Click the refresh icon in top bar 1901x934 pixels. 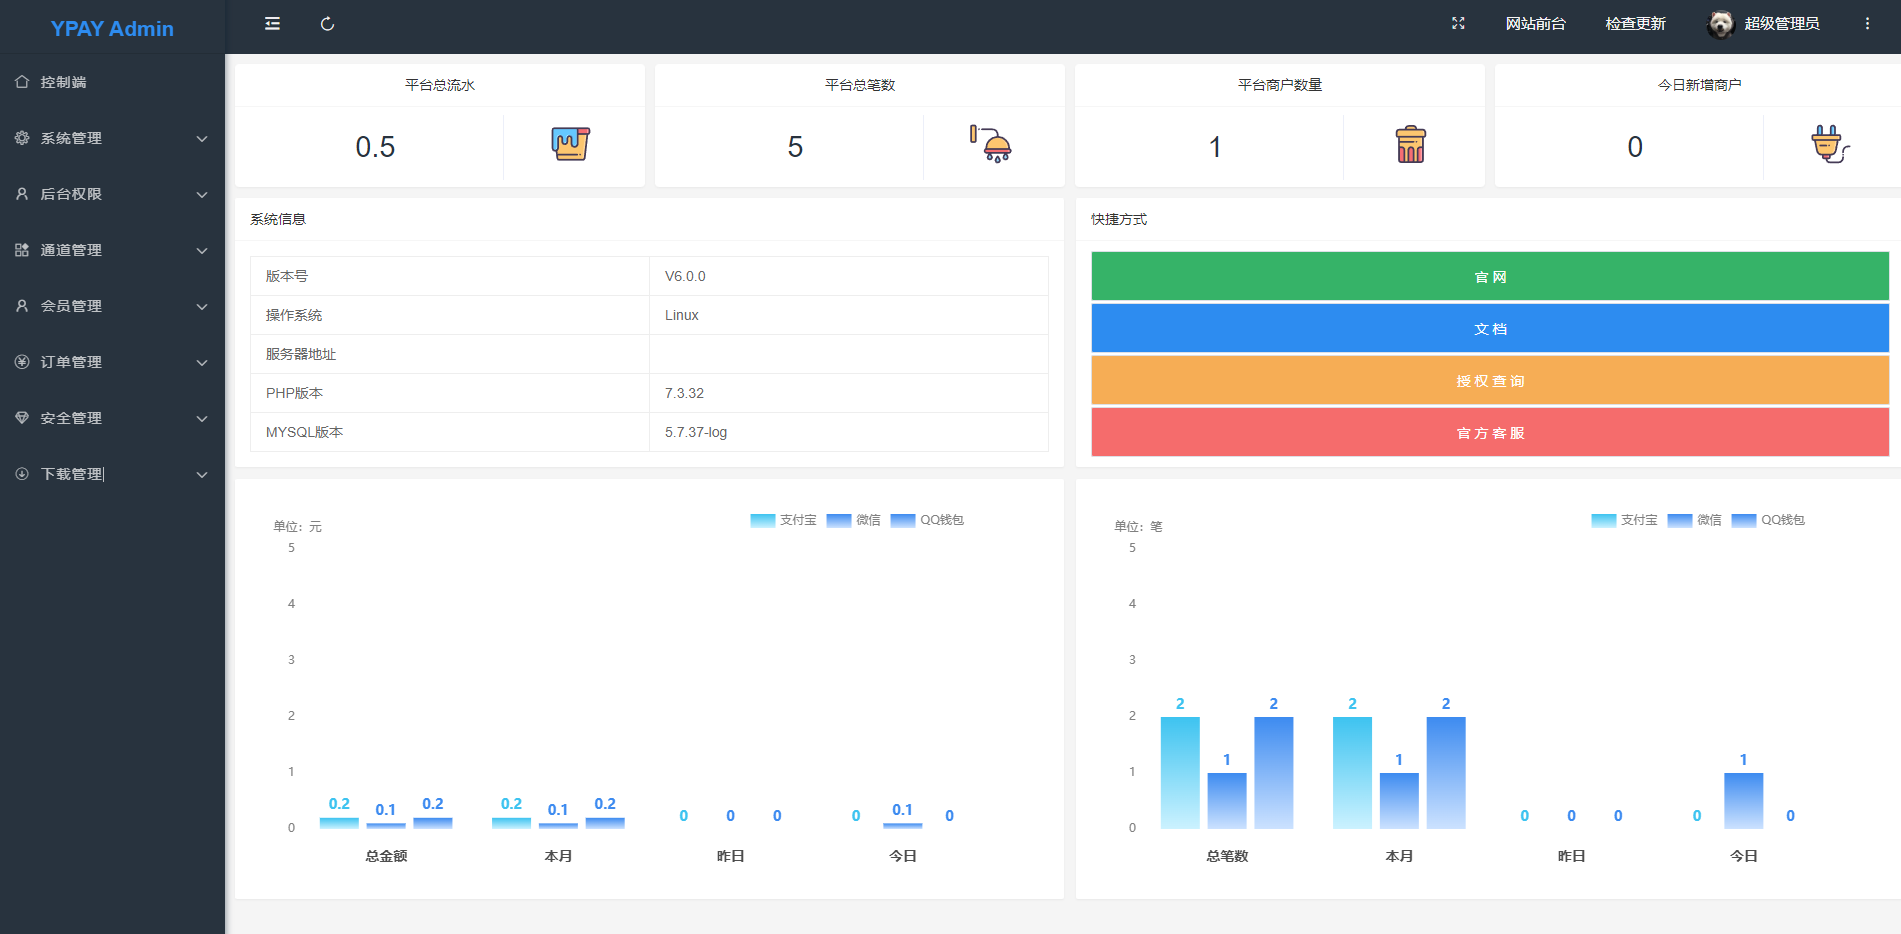(x=327, y=24)
